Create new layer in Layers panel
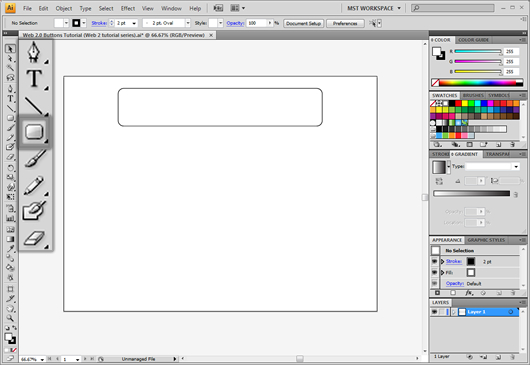Image resolution: width=530 pixels, height=365 pixels. [x=498, y=357]
